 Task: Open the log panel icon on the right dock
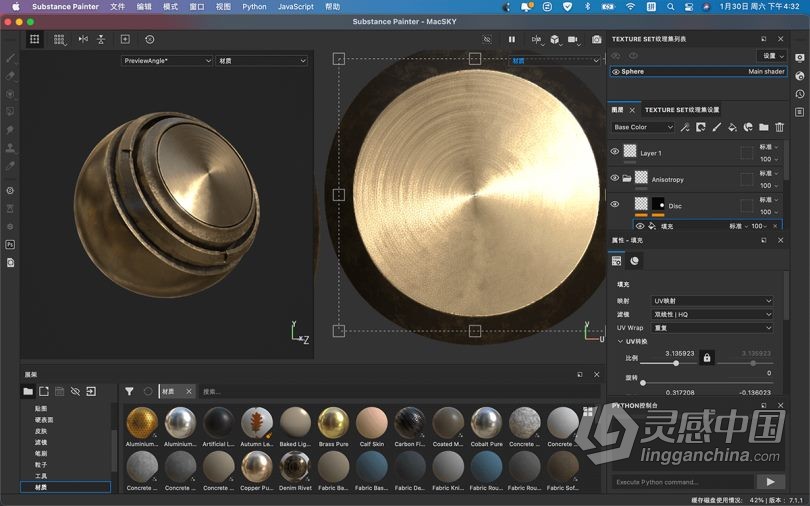pos(800,112)
